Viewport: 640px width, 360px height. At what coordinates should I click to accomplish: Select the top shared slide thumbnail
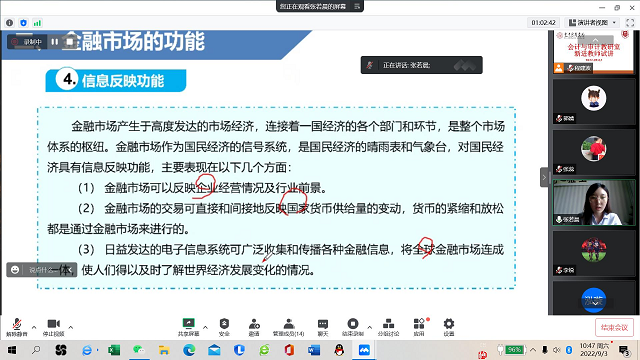click(x=594, y=52)
